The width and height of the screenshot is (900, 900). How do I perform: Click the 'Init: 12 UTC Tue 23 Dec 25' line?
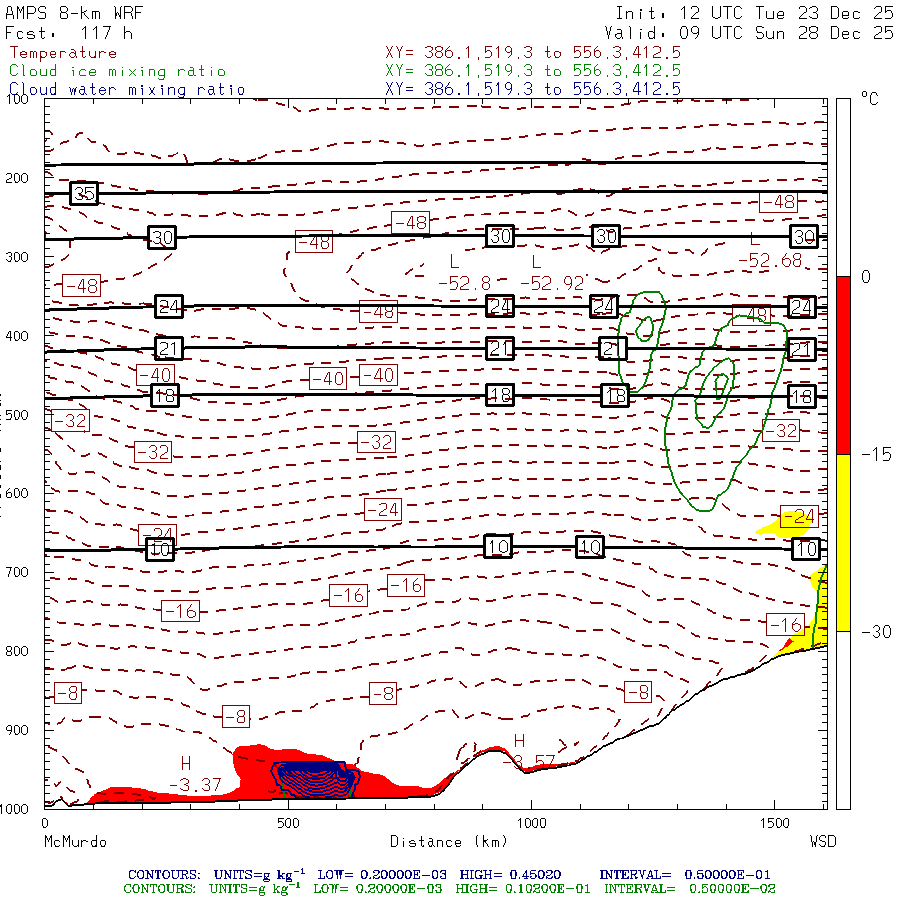[x=754, y=13]
